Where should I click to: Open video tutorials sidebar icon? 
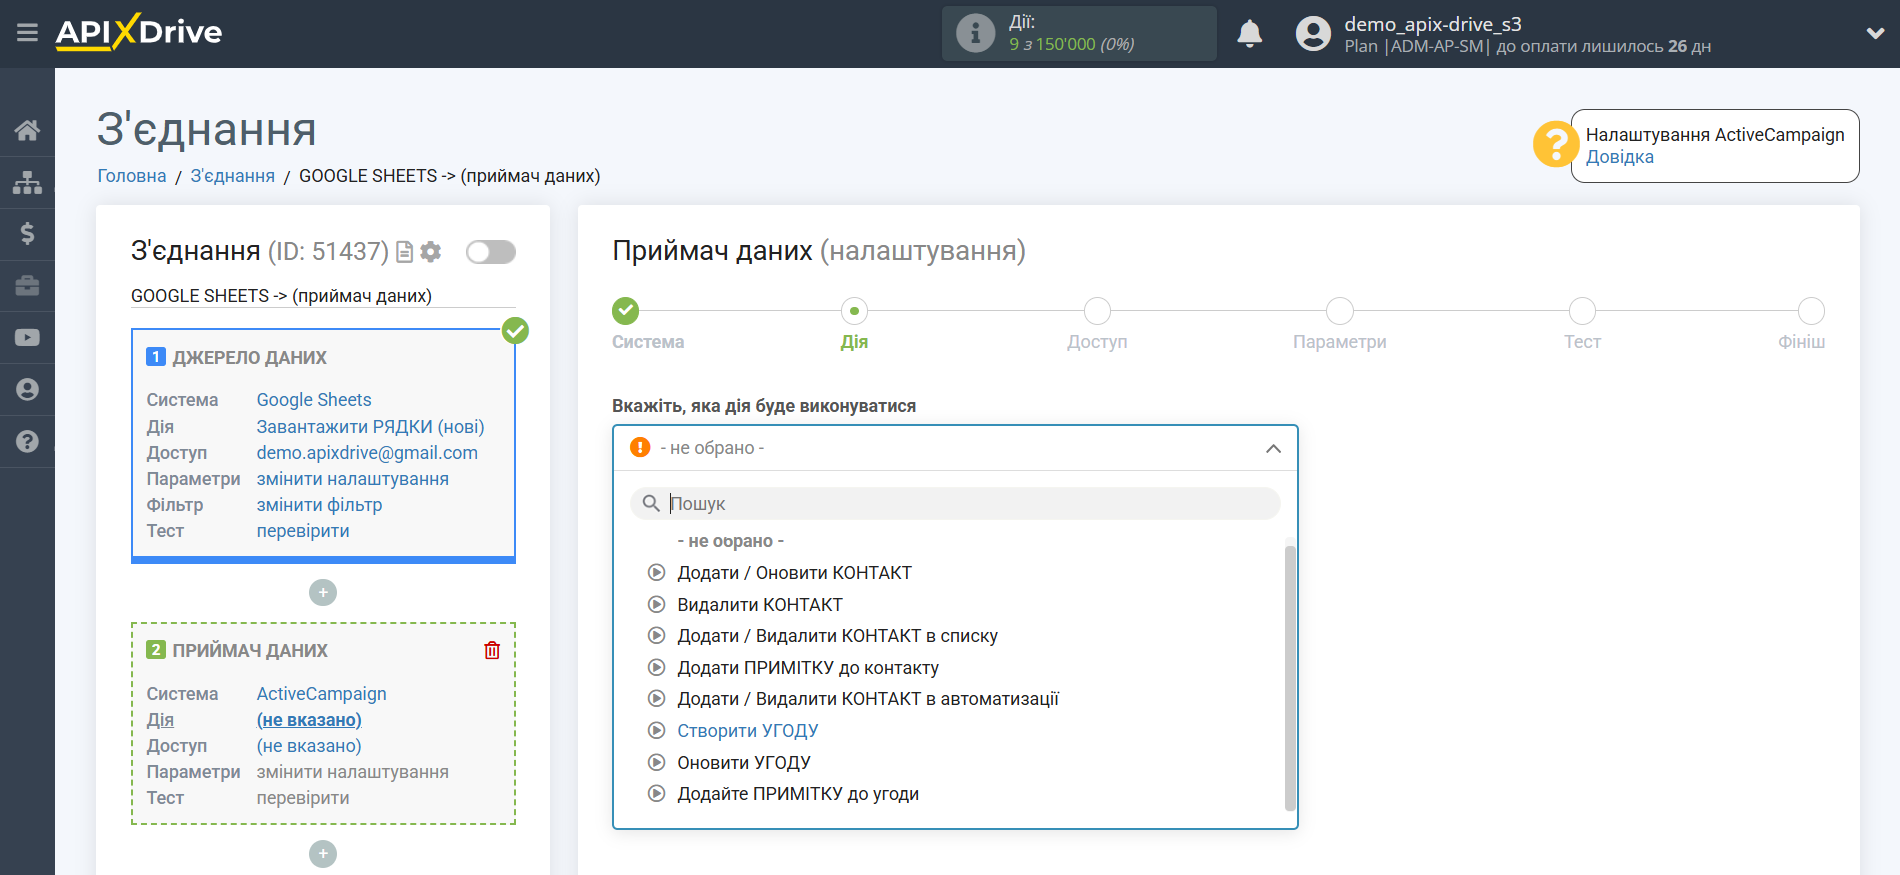(x=27, y=338)
